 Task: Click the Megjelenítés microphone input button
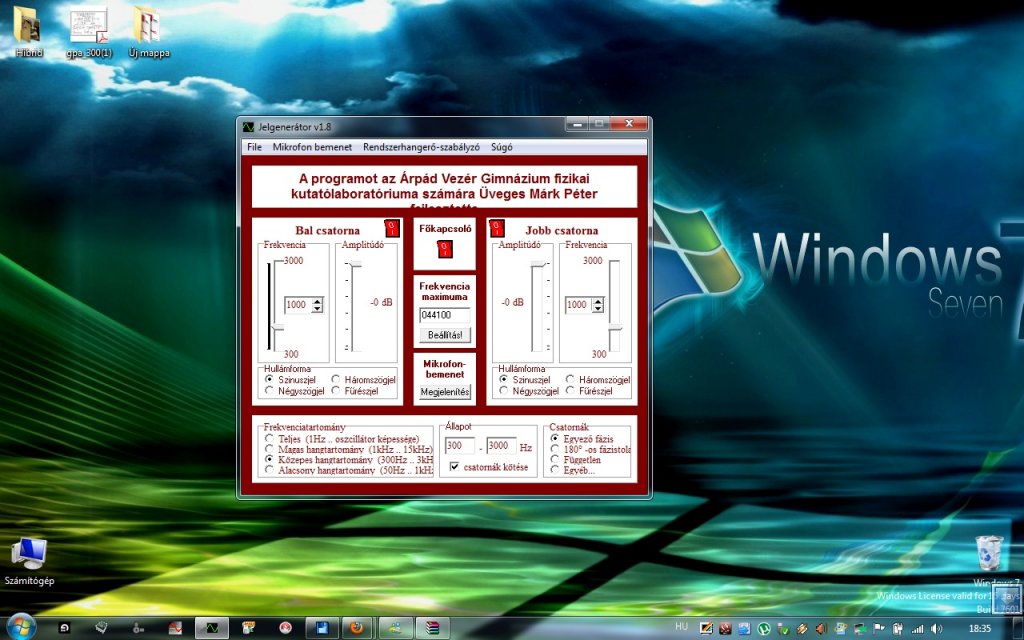tap(445, 392)
